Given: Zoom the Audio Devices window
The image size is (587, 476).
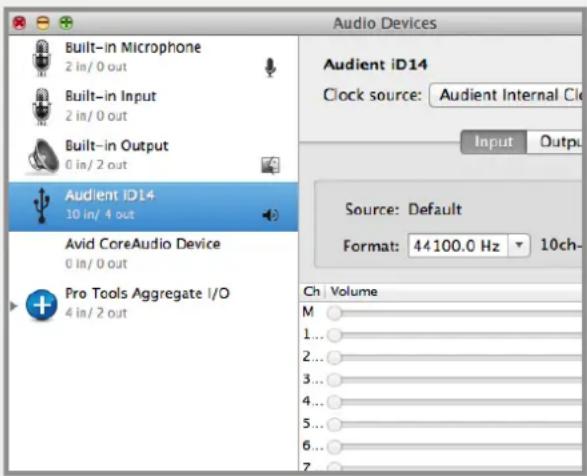Looking at the screenshot, I should 66,23.
